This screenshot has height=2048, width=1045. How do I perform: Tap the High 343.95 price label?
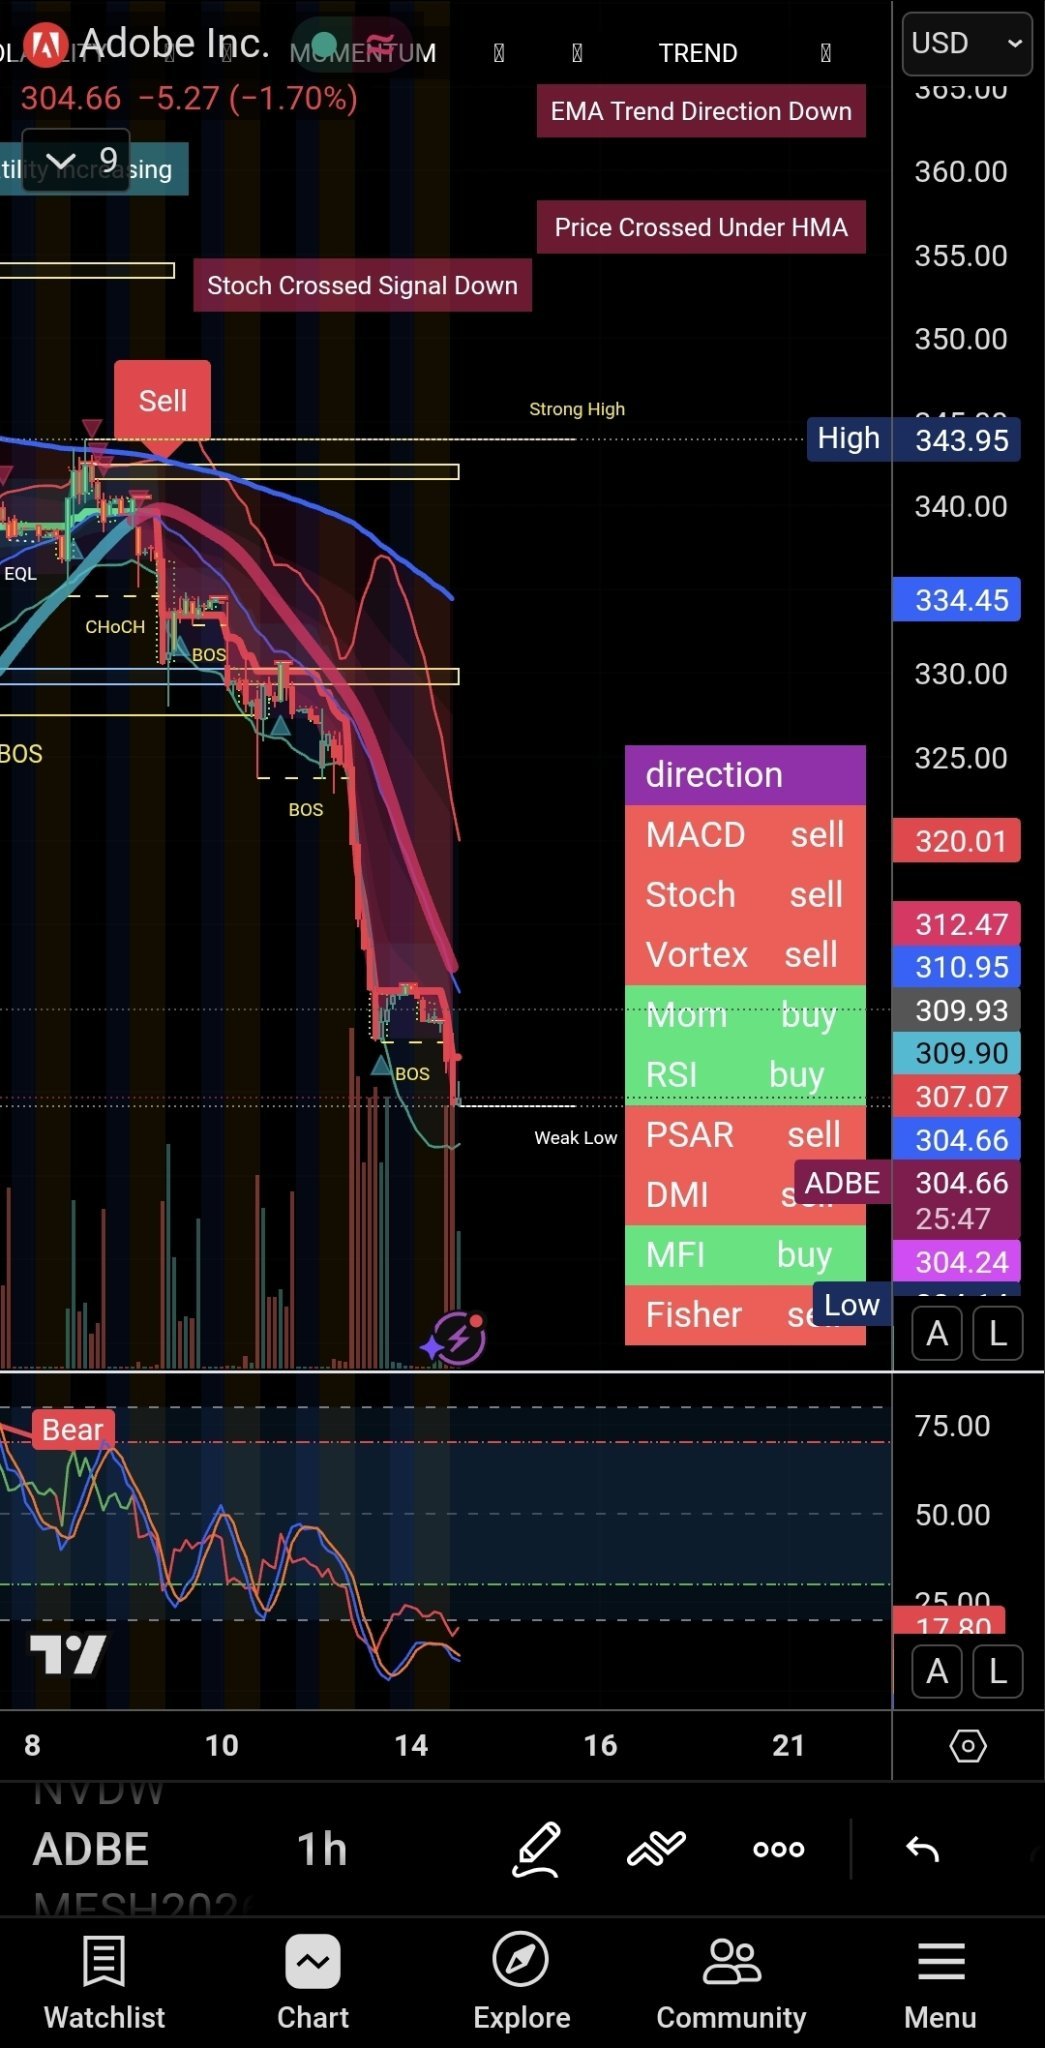[x=913, y=439]
